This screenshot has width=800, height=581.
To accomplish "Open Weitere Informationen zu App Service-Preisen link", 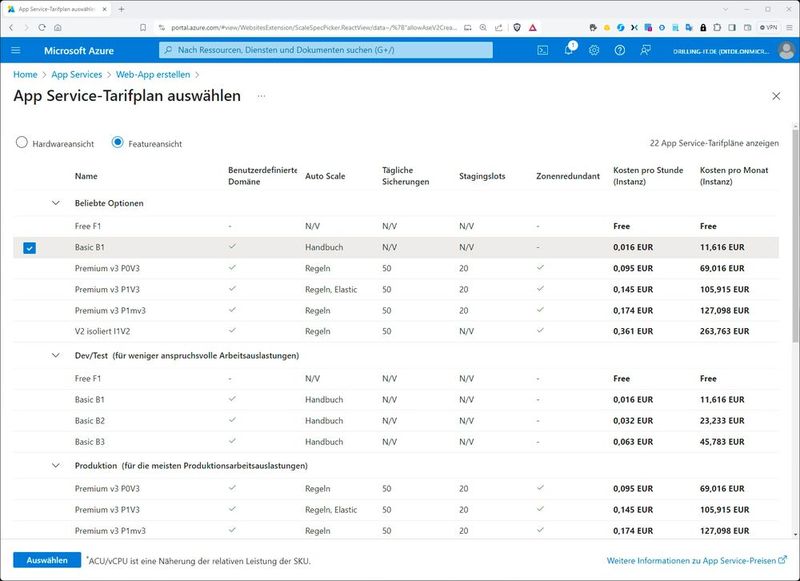I will click(690, 561).
